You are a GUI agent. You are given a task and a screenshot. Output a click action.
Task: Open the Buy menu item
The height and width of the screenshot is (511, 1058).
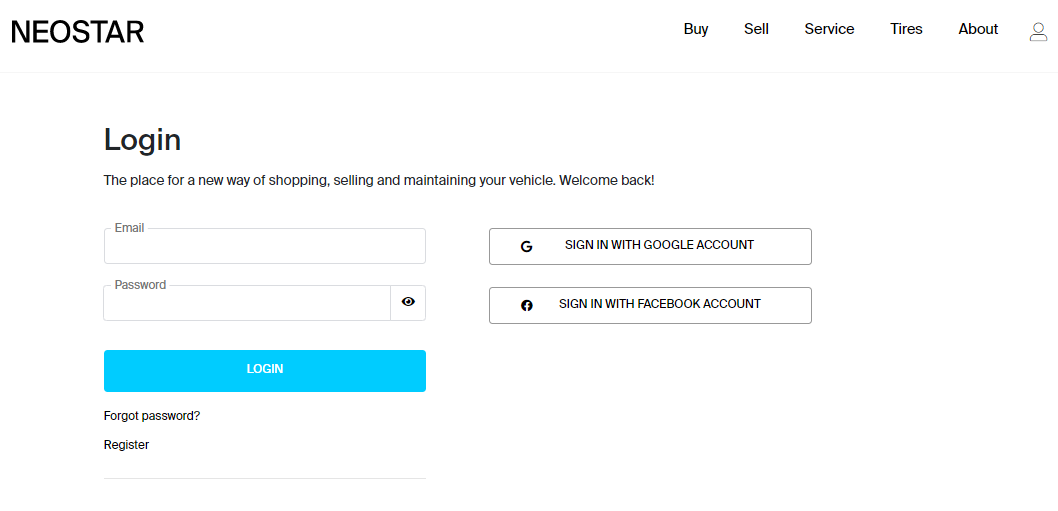[x=696, y=29]
